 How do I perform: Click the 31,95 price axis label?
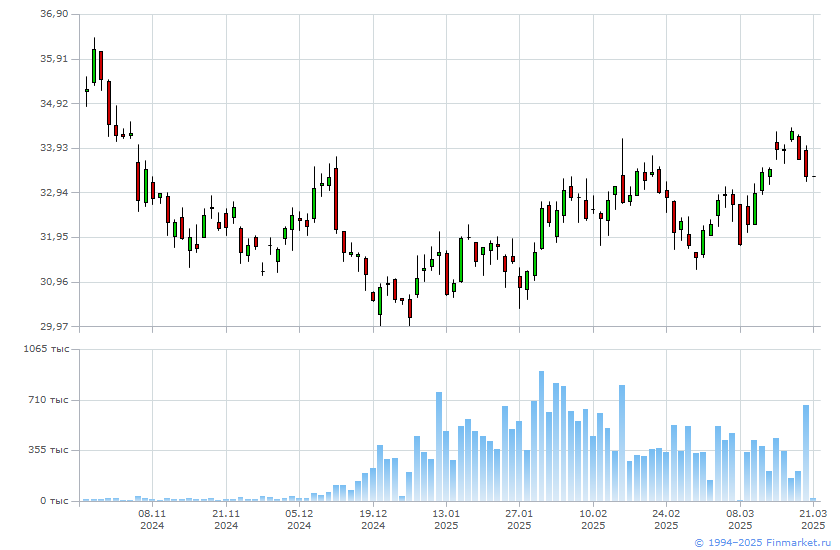[54, 237]
